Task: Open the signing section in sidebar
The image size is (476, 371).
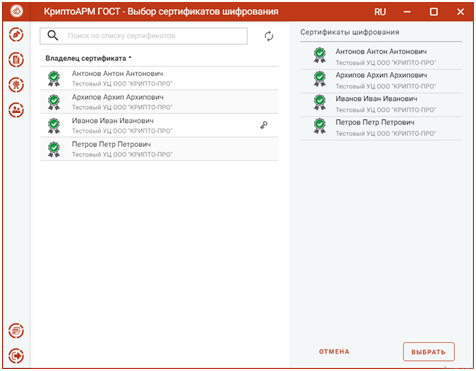Action: coord(16,35)
